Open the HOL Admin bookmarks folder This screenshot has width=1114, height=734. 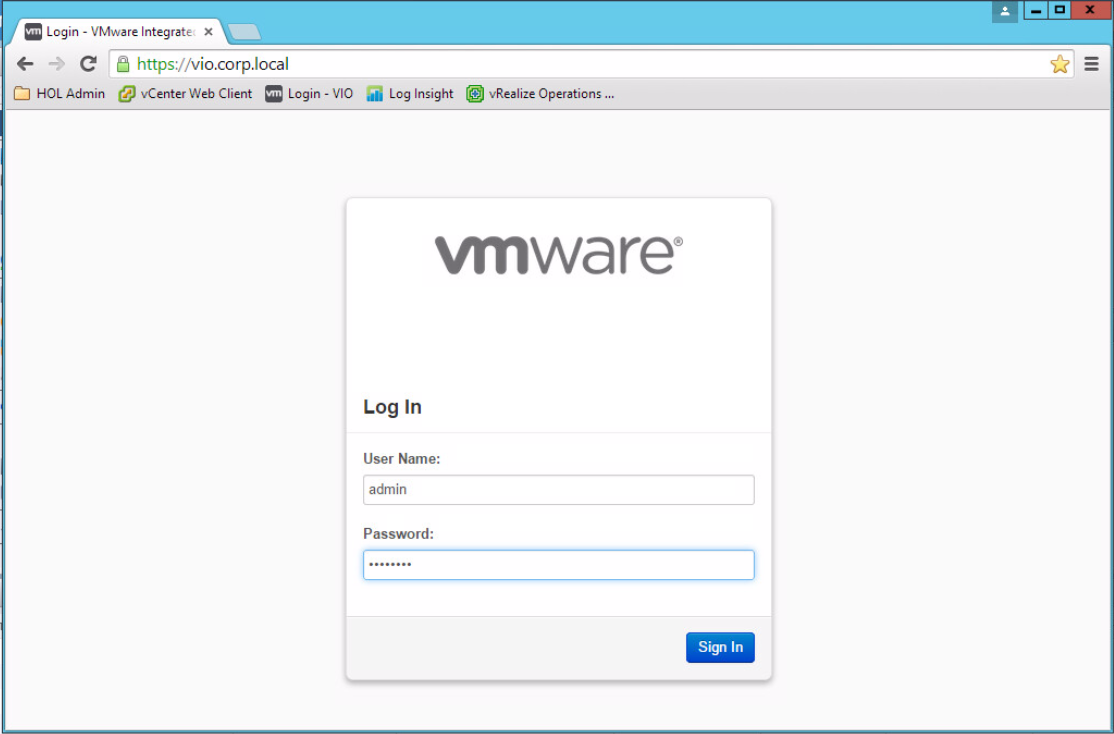[x=60, y=94]
